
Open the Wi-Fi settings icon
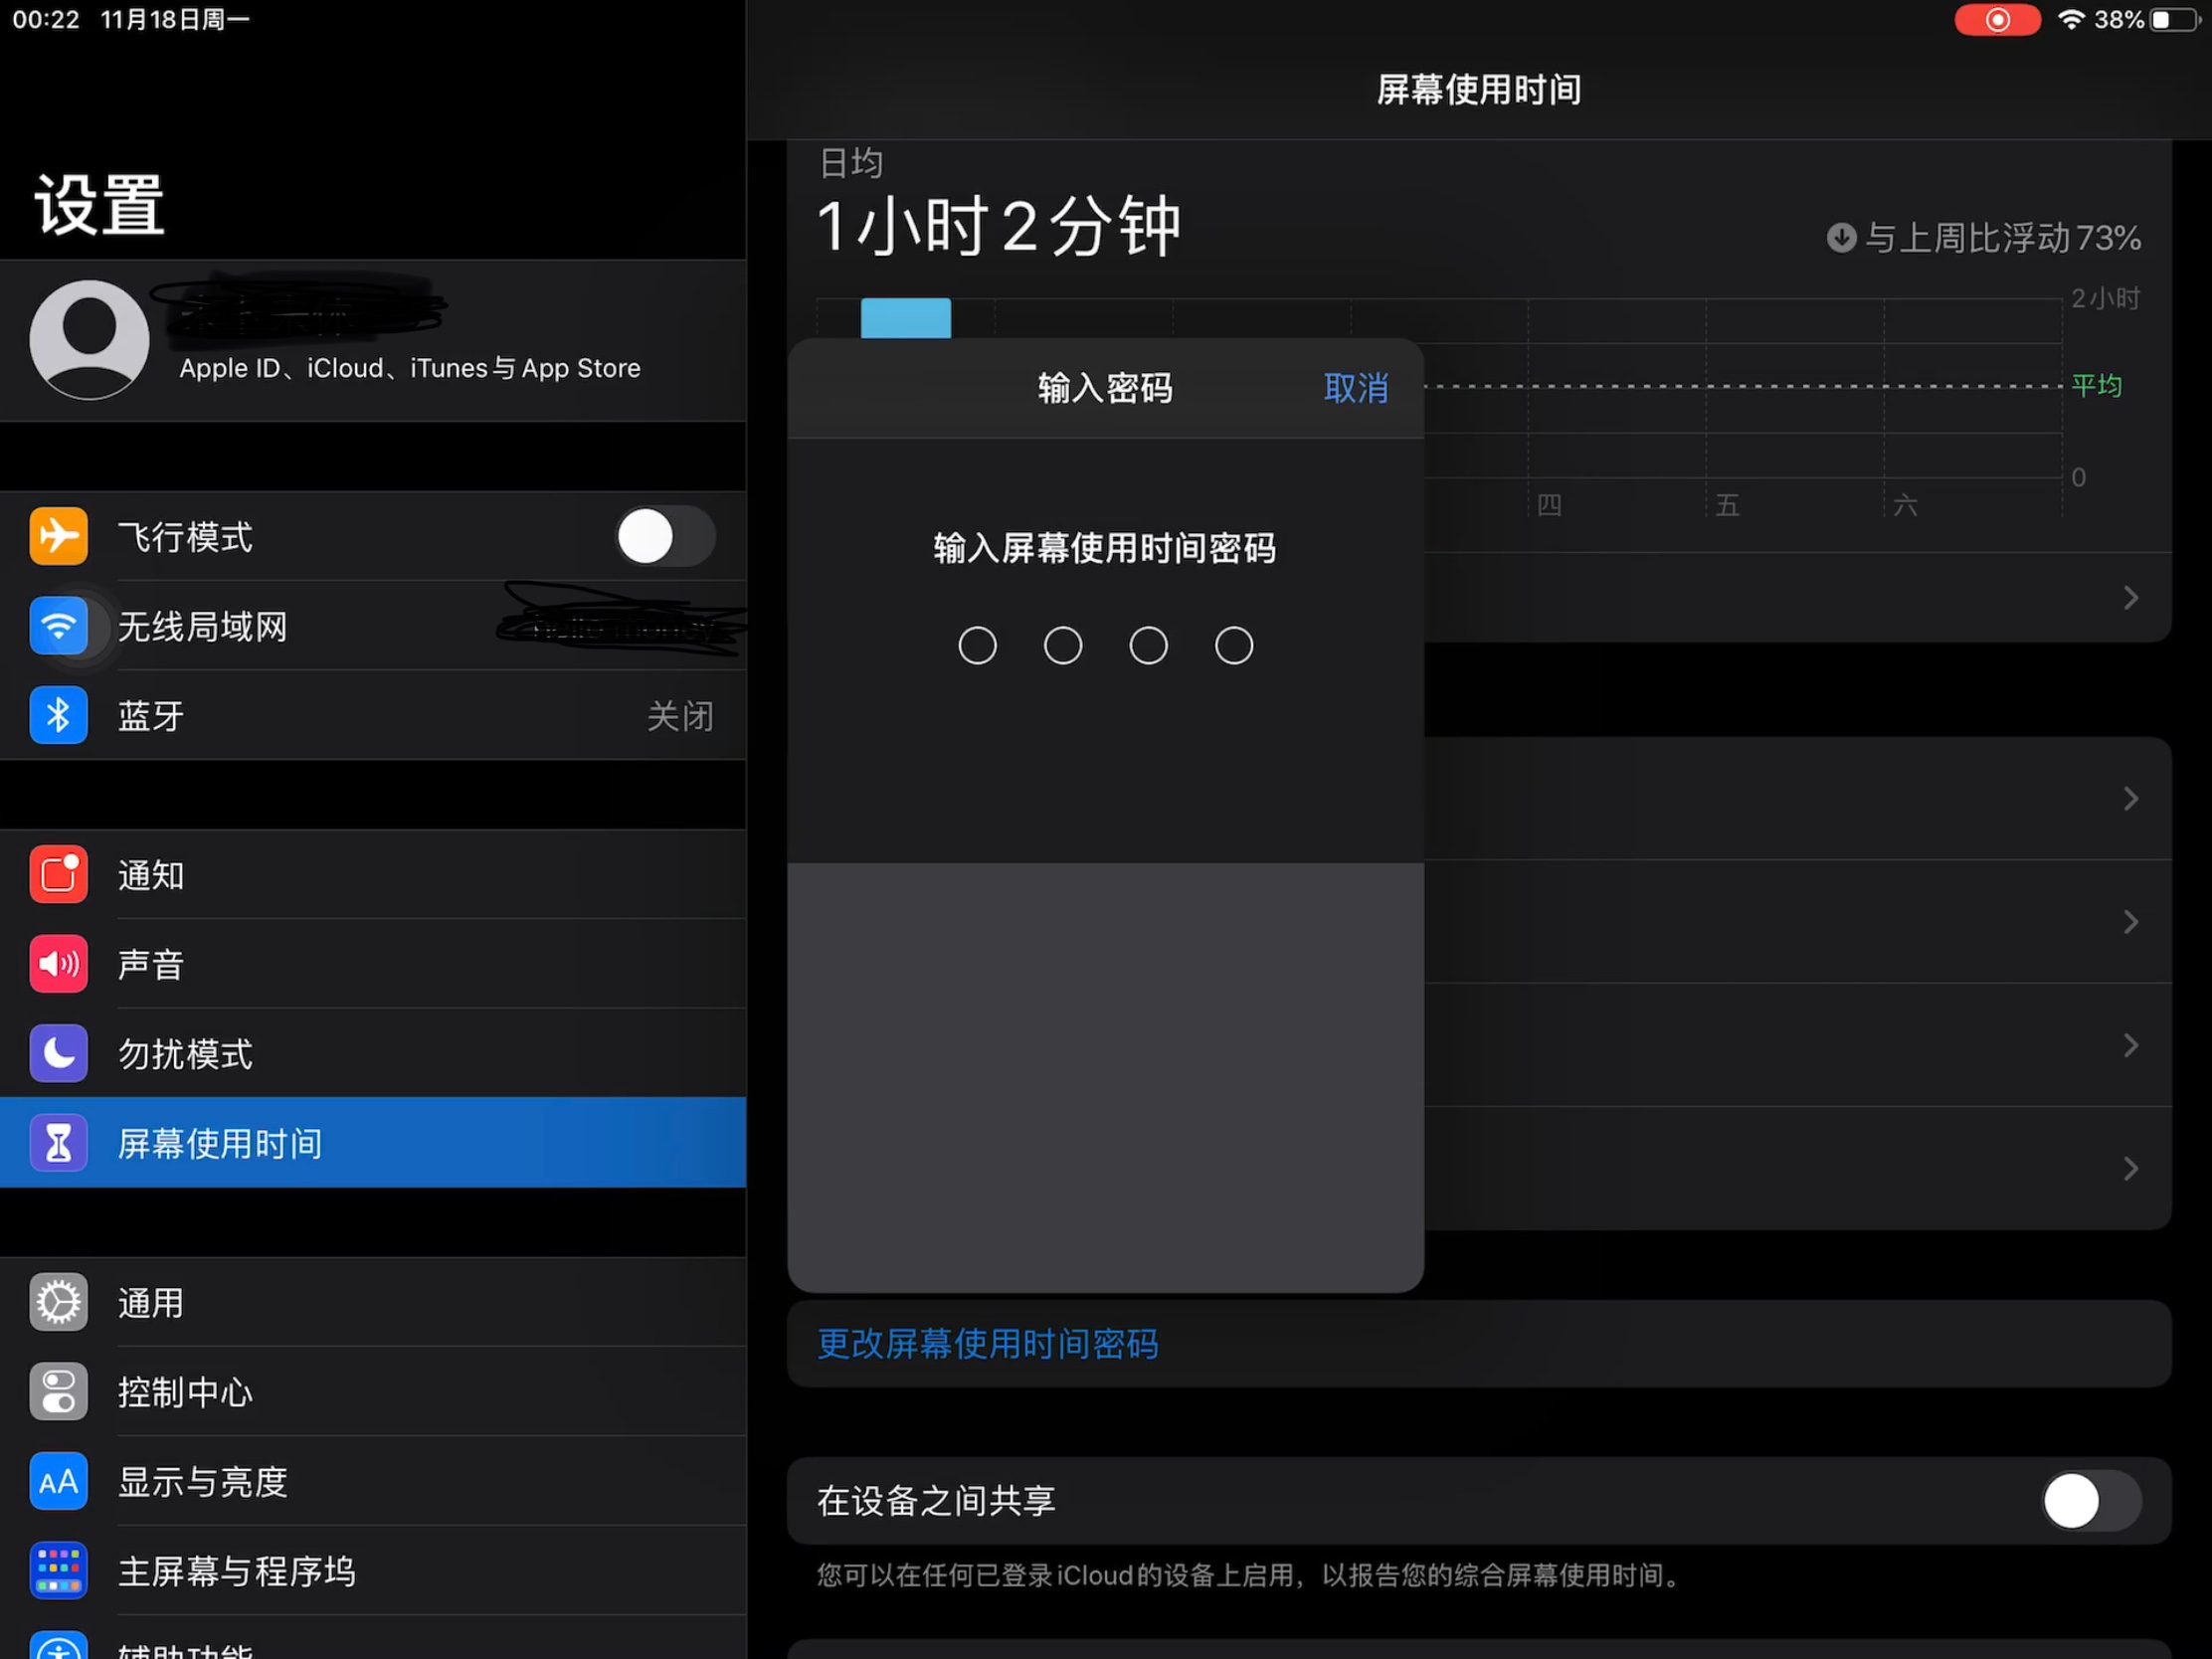click(x=58, y=627)
